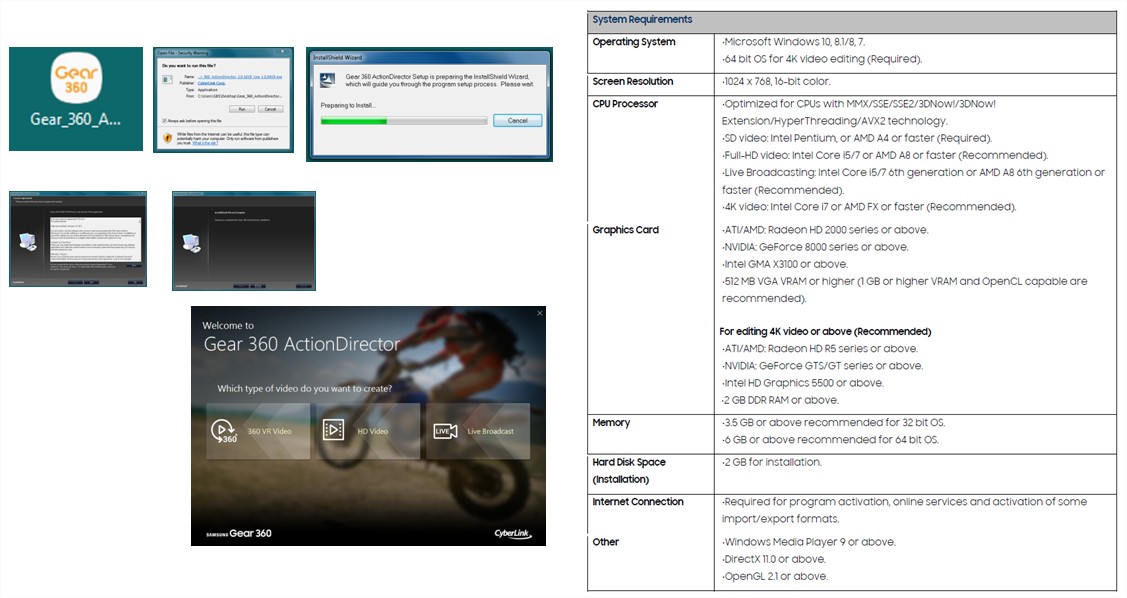
Task: Click 'Full-HD video: Intel Core i5/7' line
Action: [x=885, y=155]
